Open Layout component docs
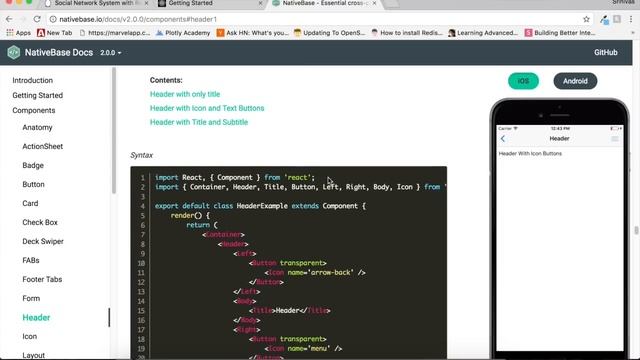This screenshot has height=360, width=640. (33, 355)
